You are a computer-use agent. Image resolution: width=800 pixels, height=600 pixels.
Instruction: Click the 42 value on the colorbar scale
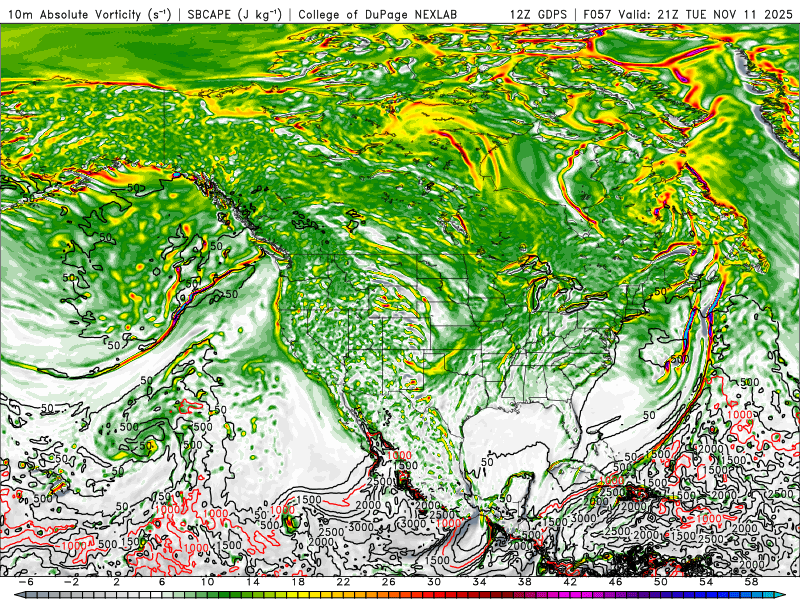click(570, 582)
